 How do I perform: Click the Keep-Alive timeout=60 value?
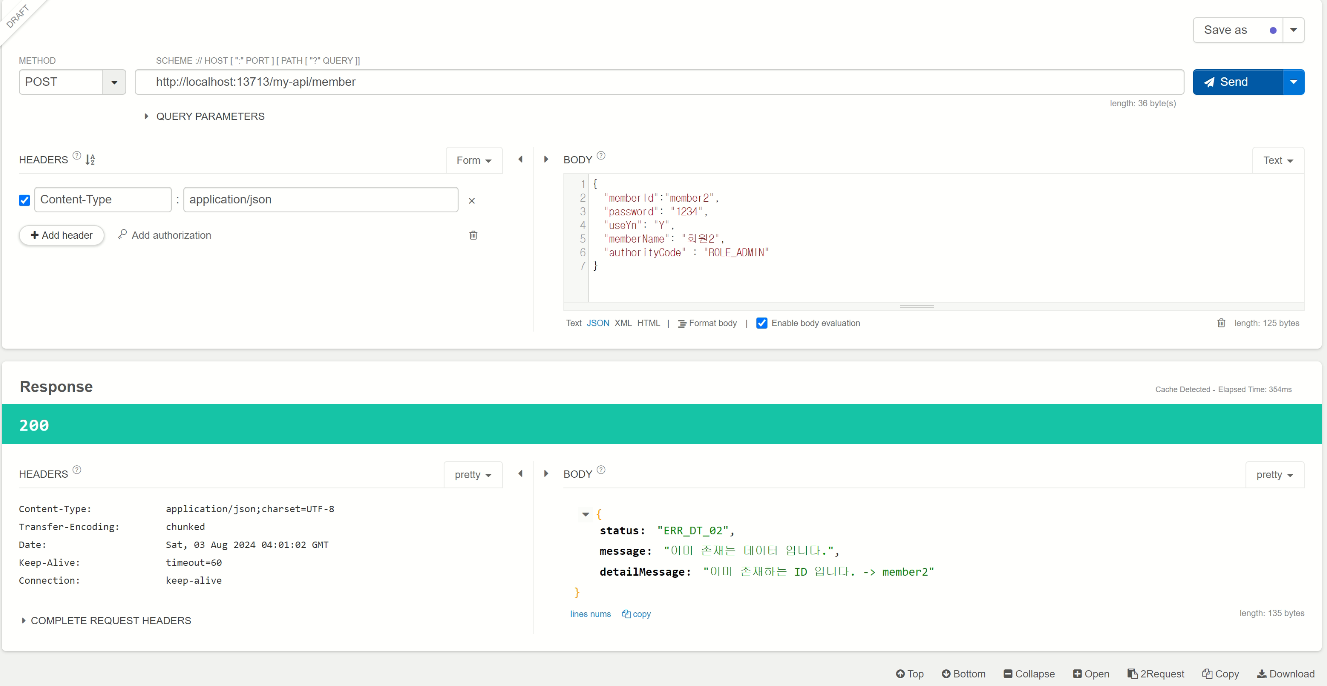[x=194, y=563]
